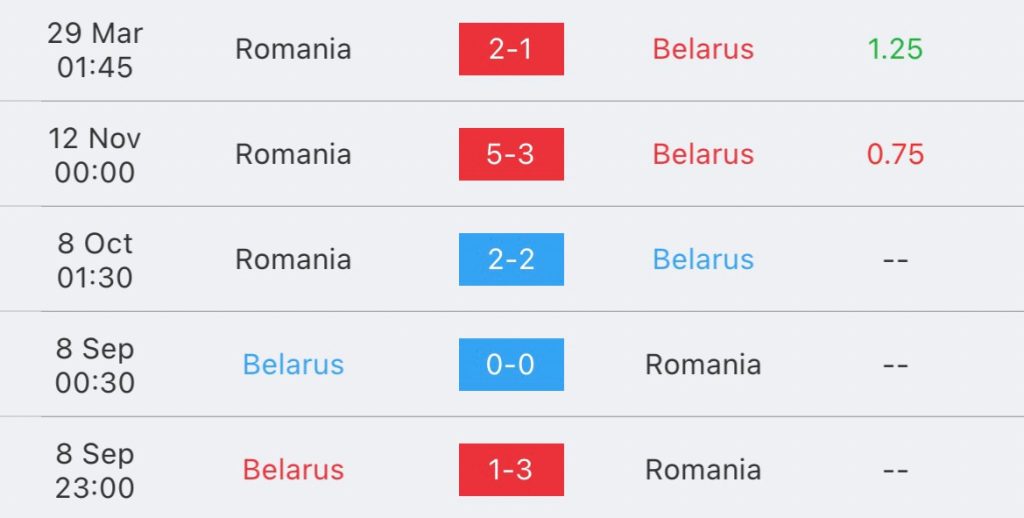This screenshot has width=1024, height=518.
Task: Open the 5-3 score badge
Action: tap(511, 154)
